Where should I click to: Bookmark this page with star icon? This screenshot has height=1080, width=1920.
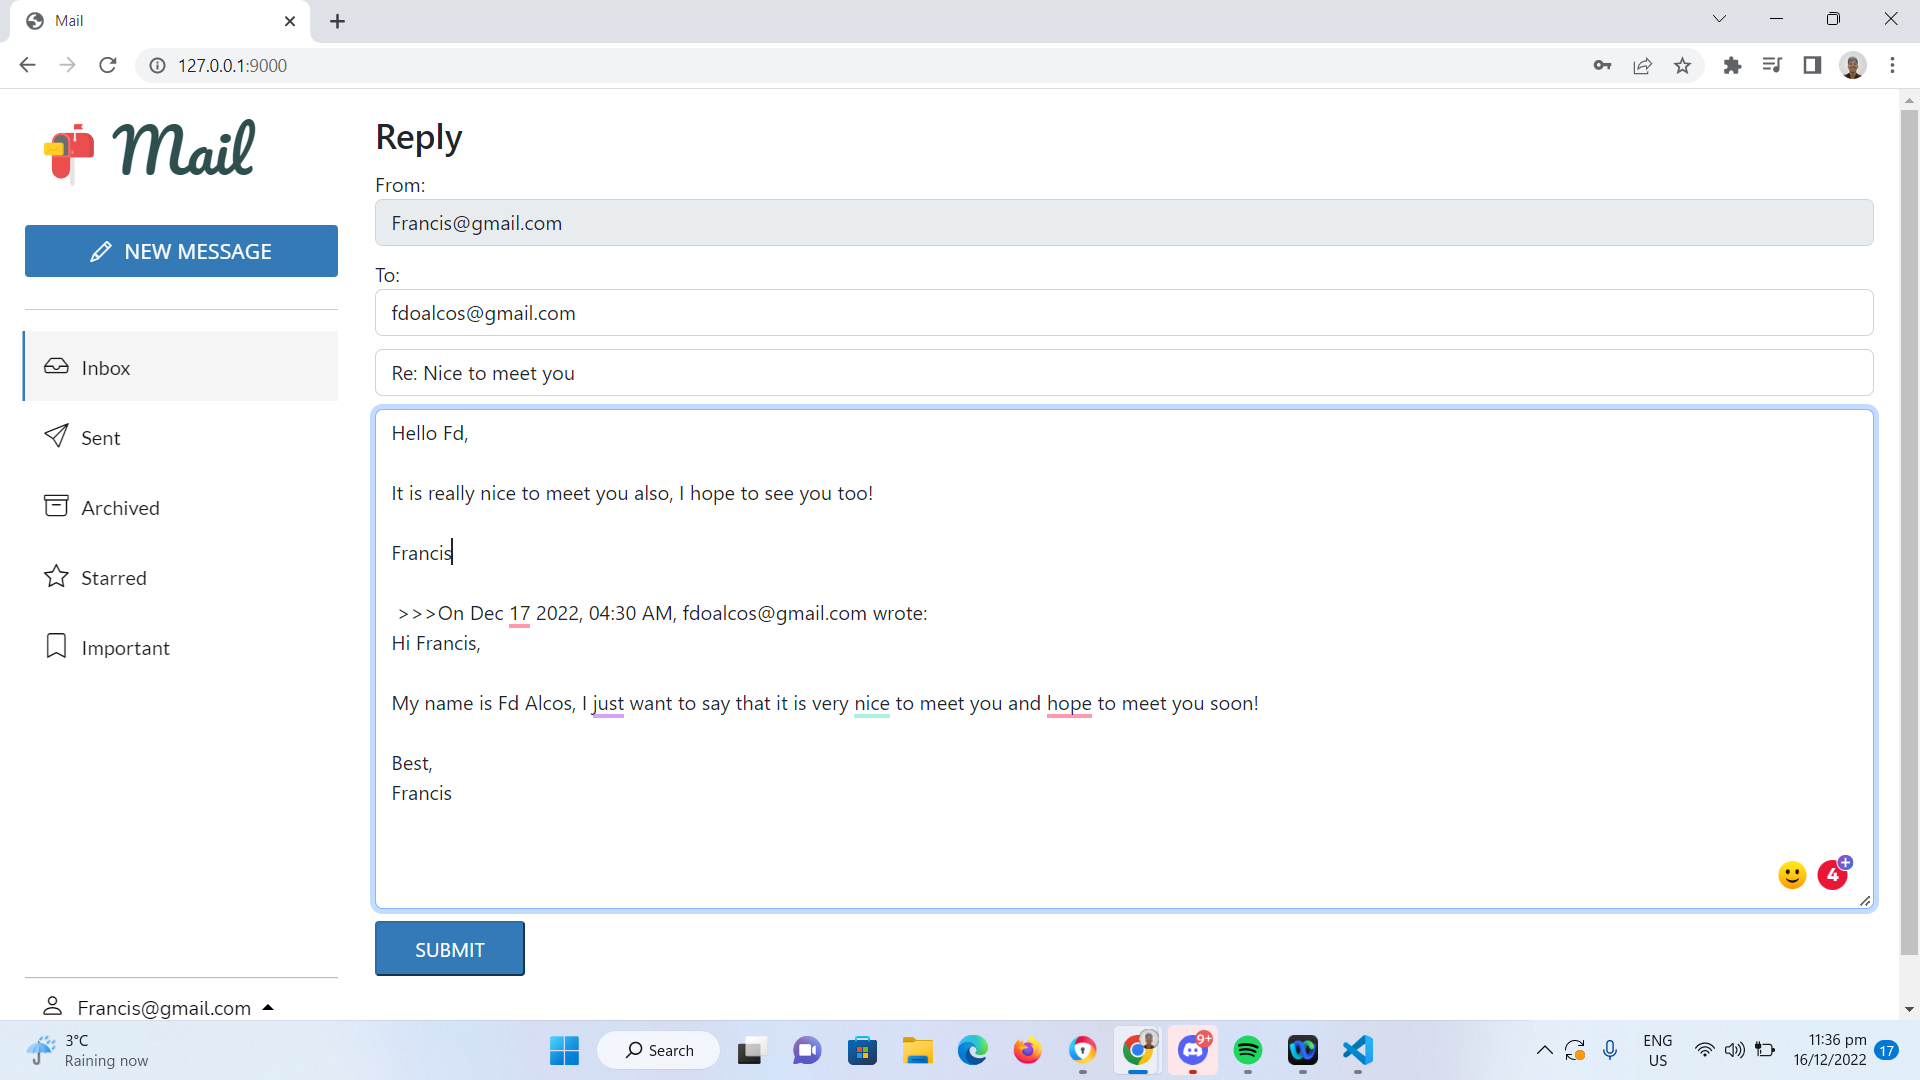(x=1682, y=66)
